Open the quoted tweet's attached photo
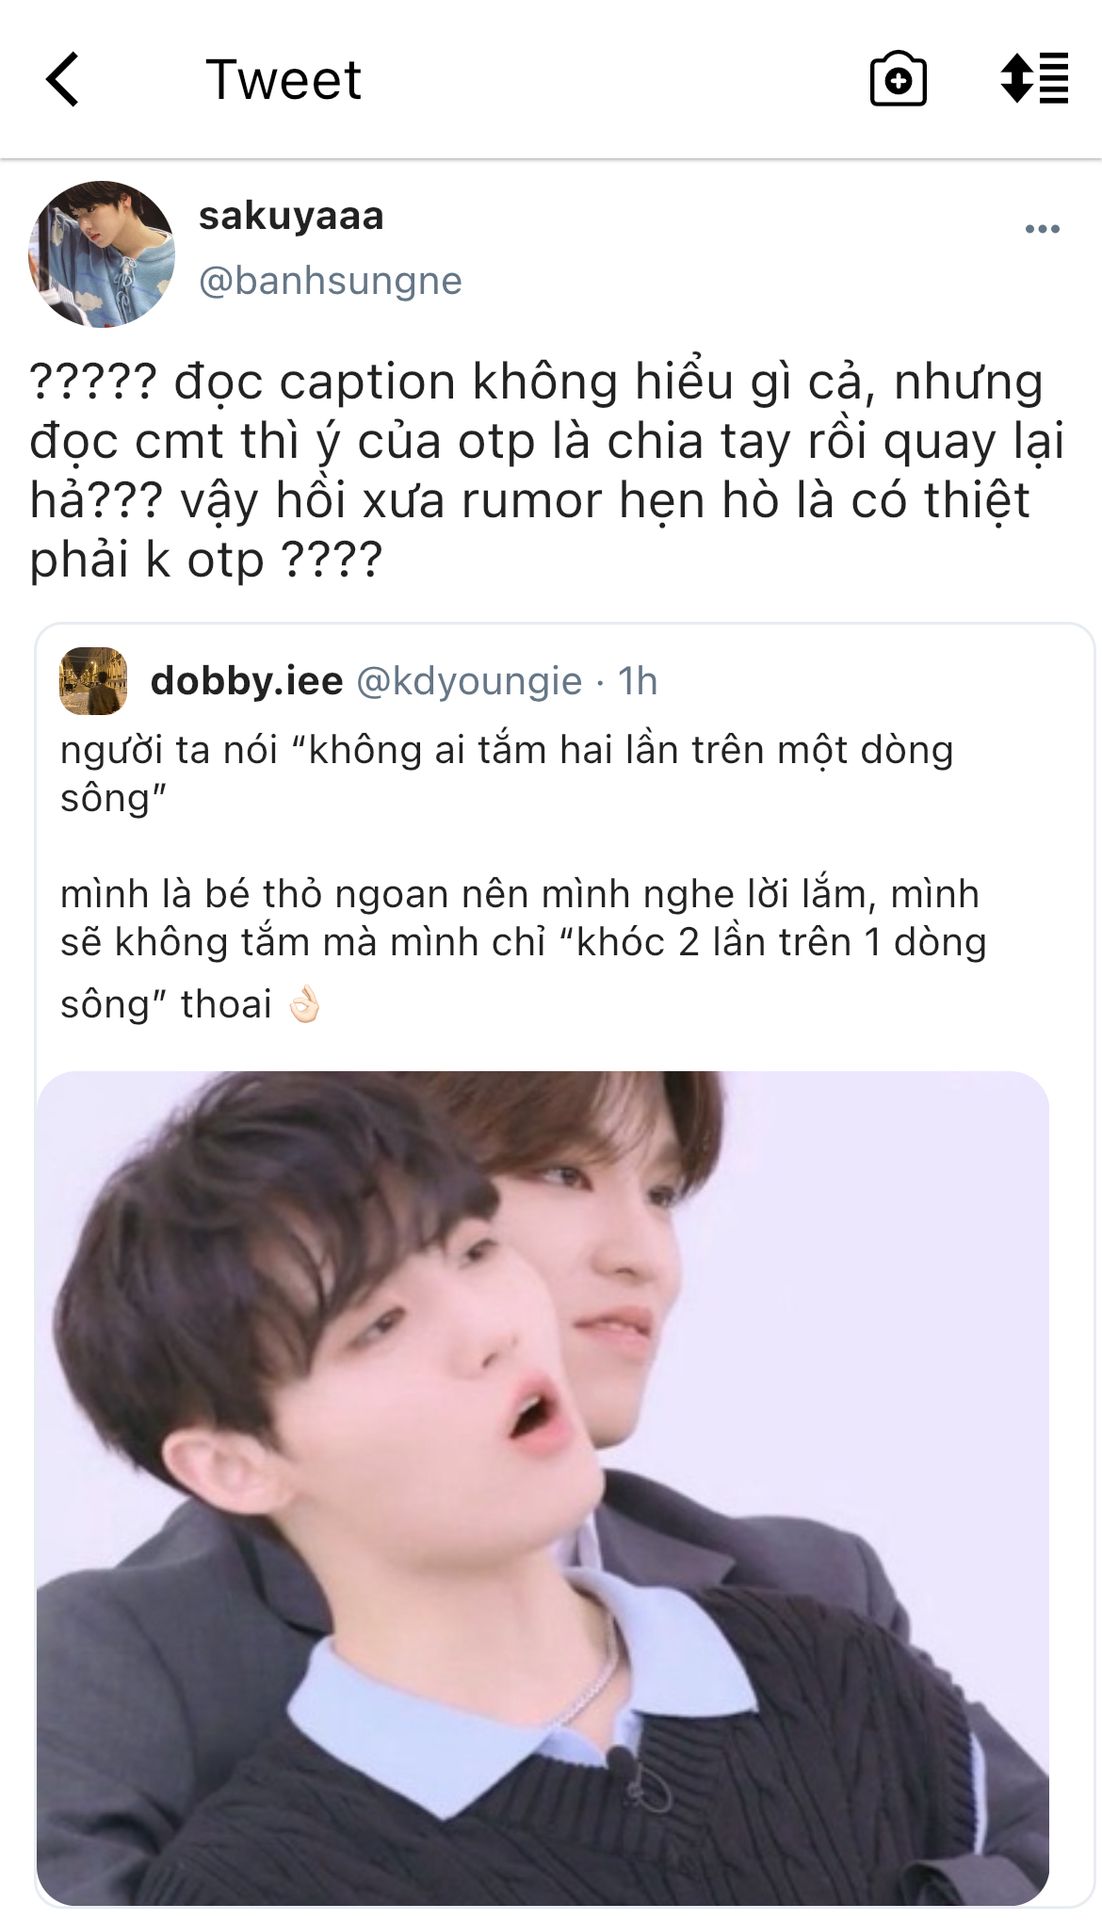The height and width of the screenshot is (1920, 1102). [x=543, y=1488]
